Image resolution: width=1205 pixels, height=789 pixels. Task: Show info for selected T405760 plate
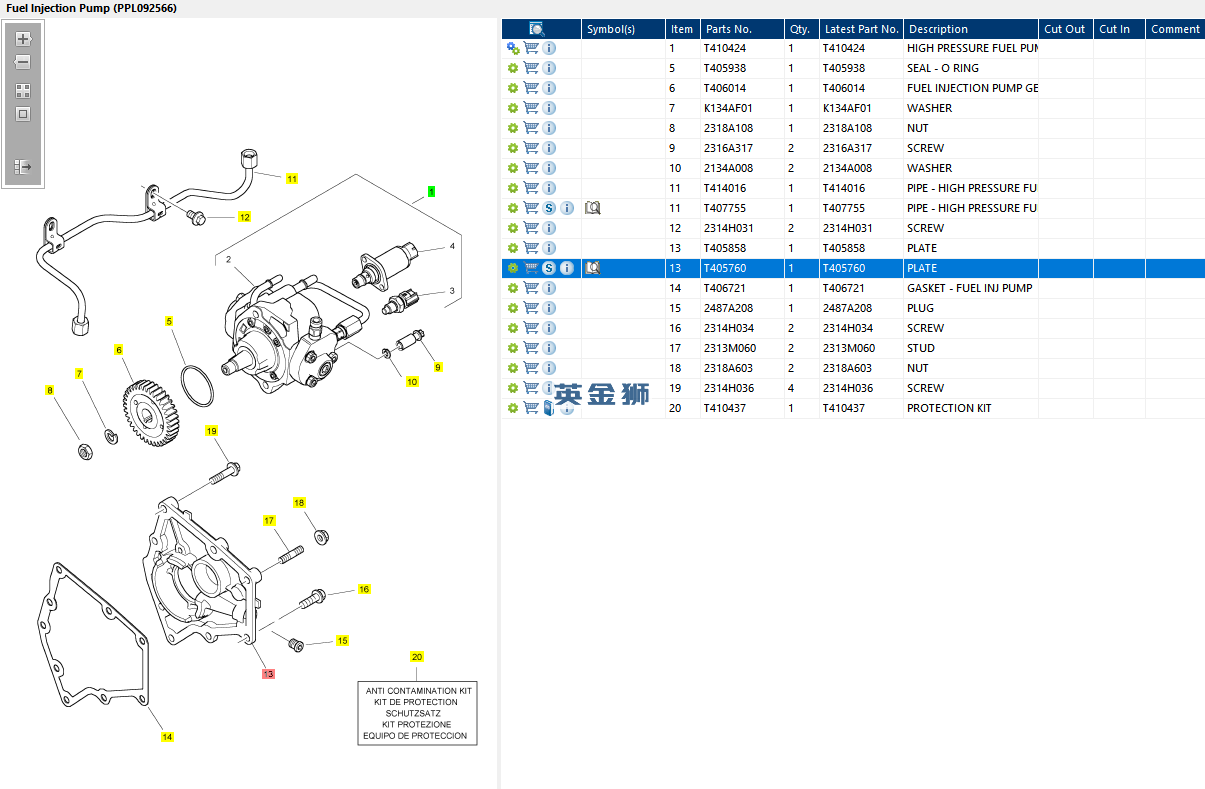coord(567,268)
